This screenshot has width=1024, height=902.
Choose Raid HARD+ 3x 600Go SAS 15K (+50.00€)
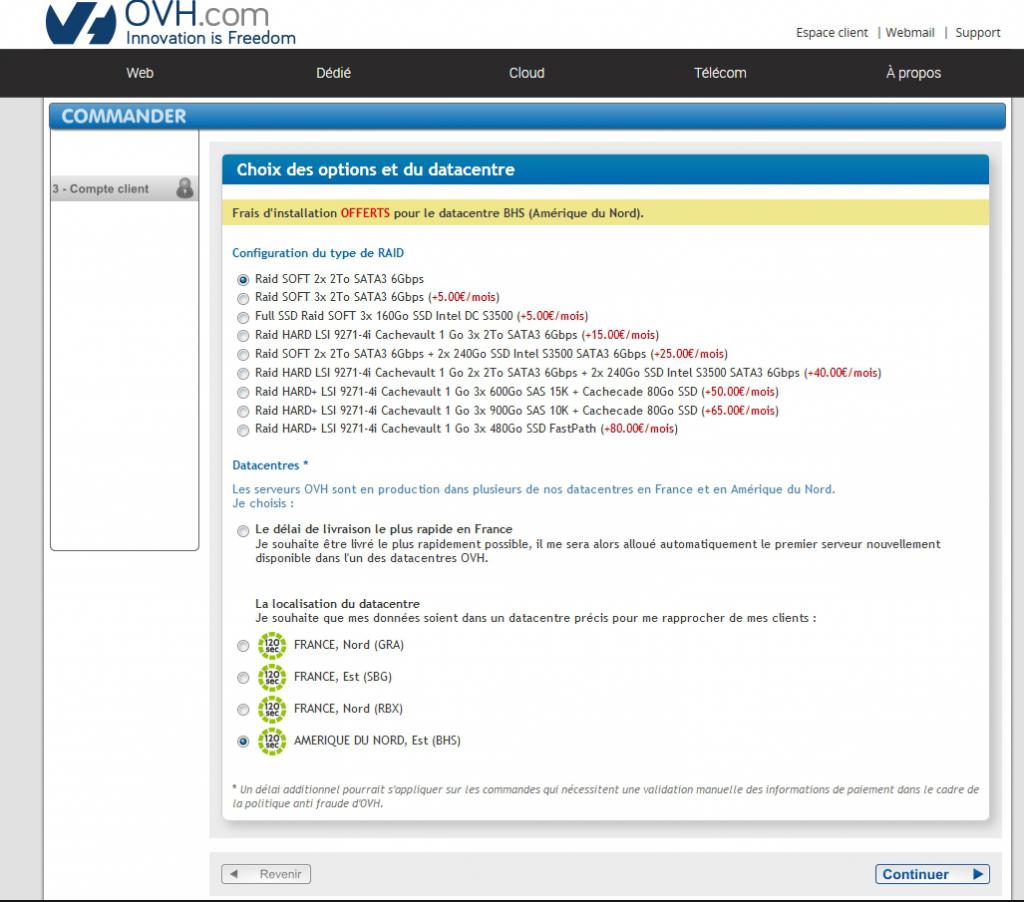point(243,393)
